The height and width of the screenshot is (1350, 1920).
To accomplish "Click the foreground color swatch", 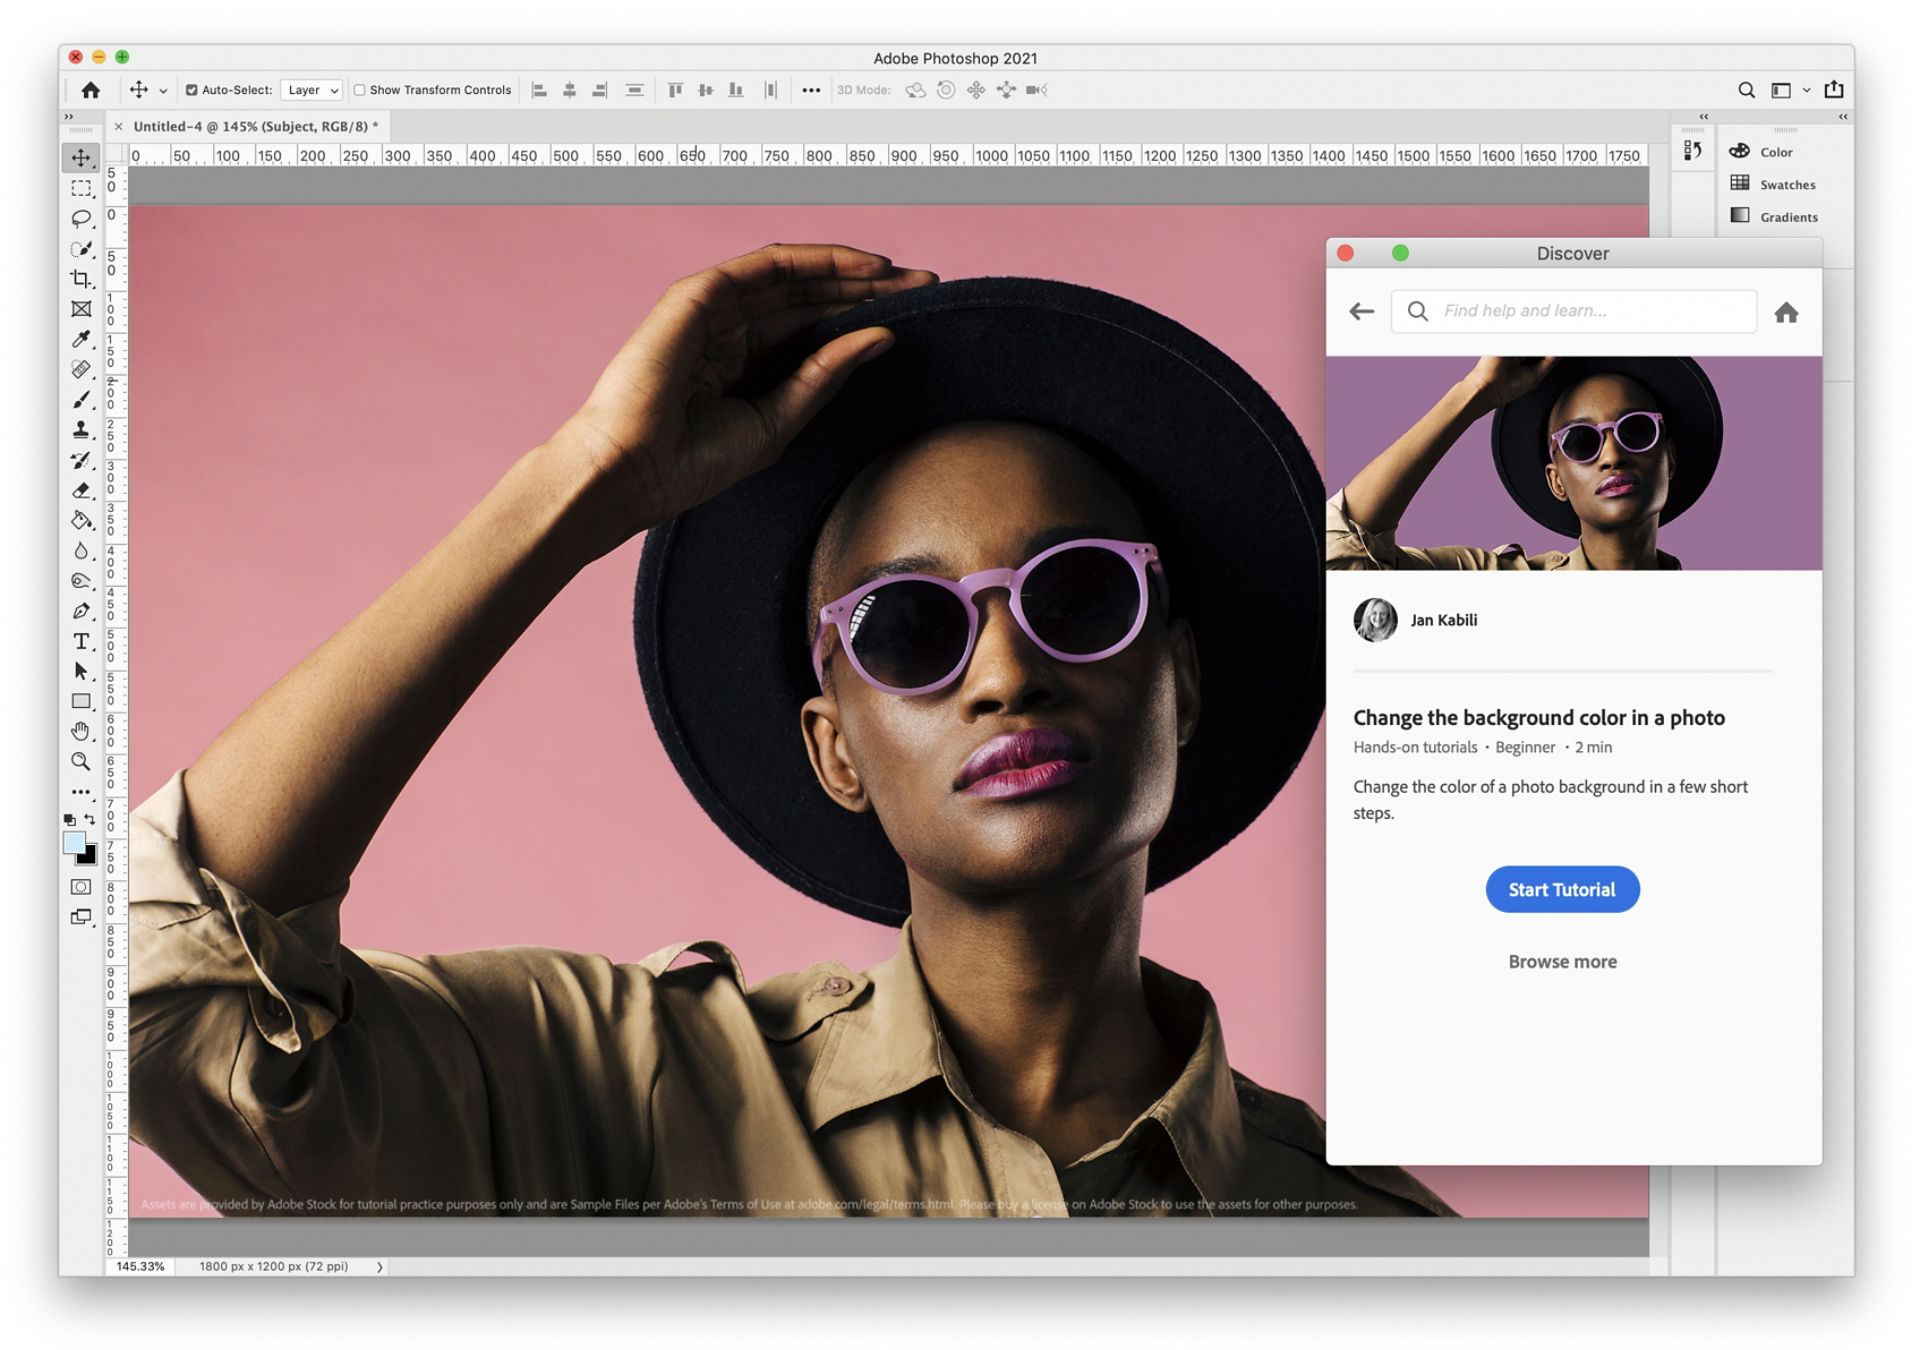I will [x=74, y=843].
